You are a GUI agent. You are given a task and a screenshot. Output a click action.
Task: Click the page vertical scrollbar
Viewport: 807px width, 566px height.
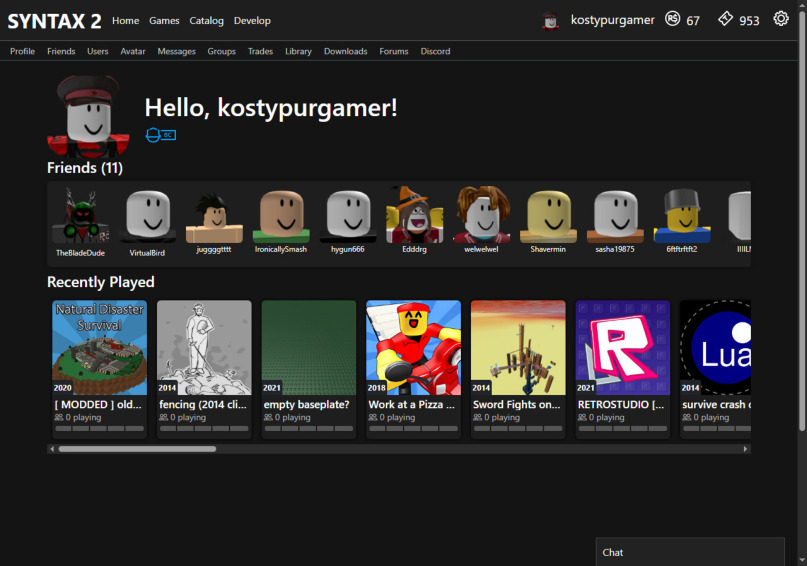click(802, 221)
